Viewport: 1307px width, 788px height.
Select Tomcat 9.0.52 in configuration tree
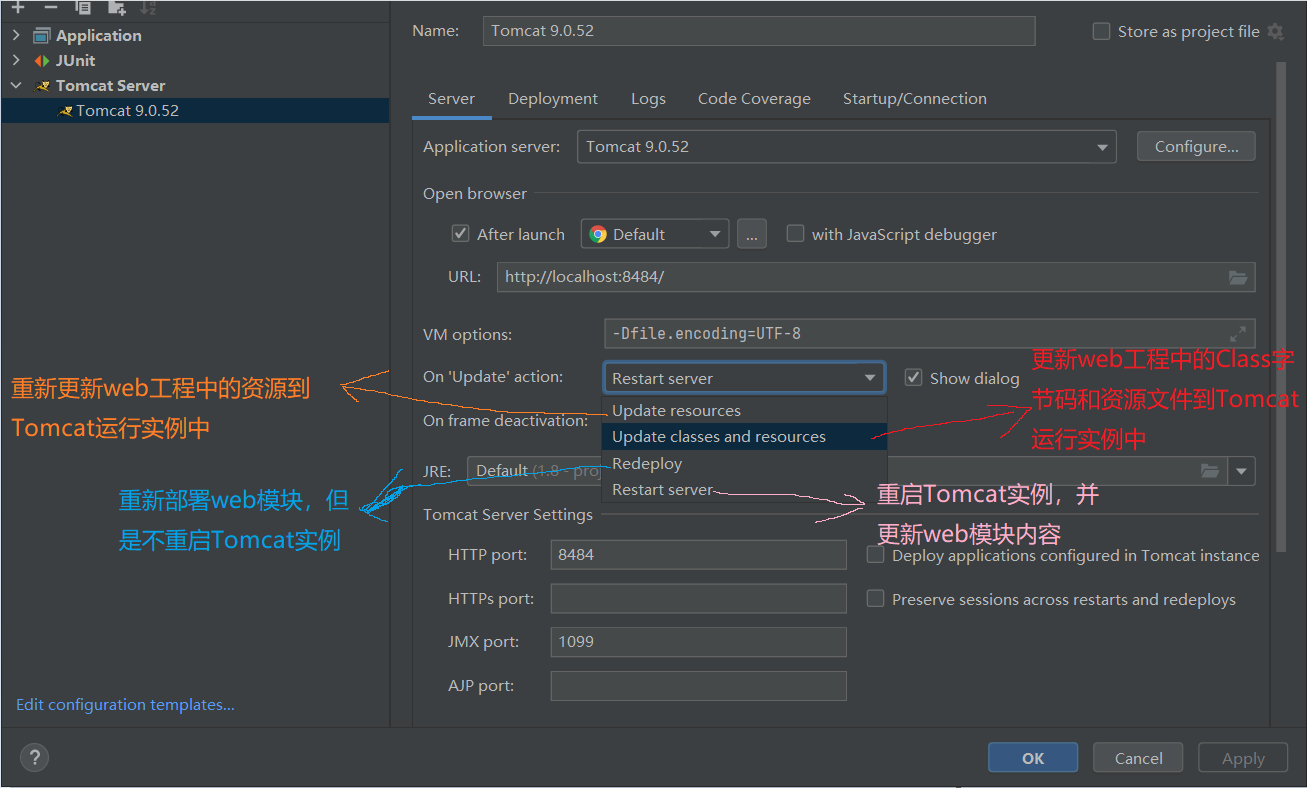coord(195,111)
